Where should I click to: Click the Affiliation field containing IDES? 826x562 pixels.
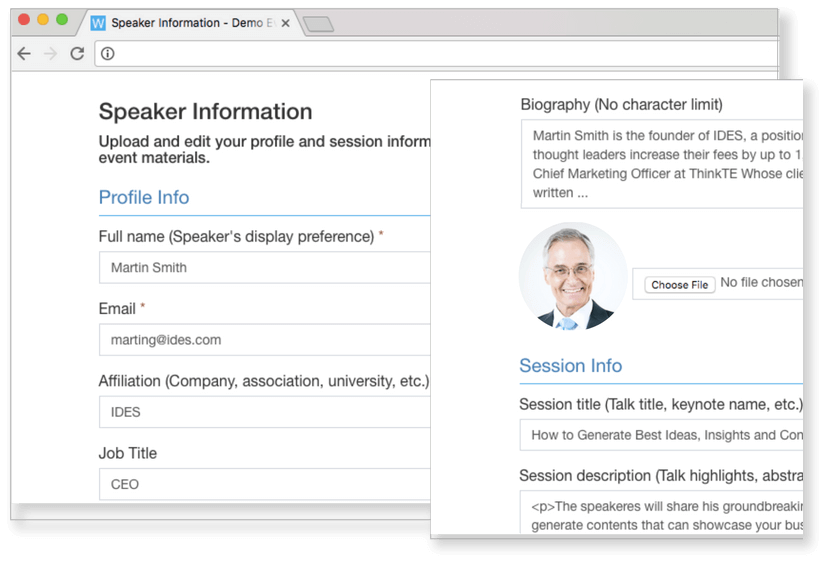click(264, 412)
